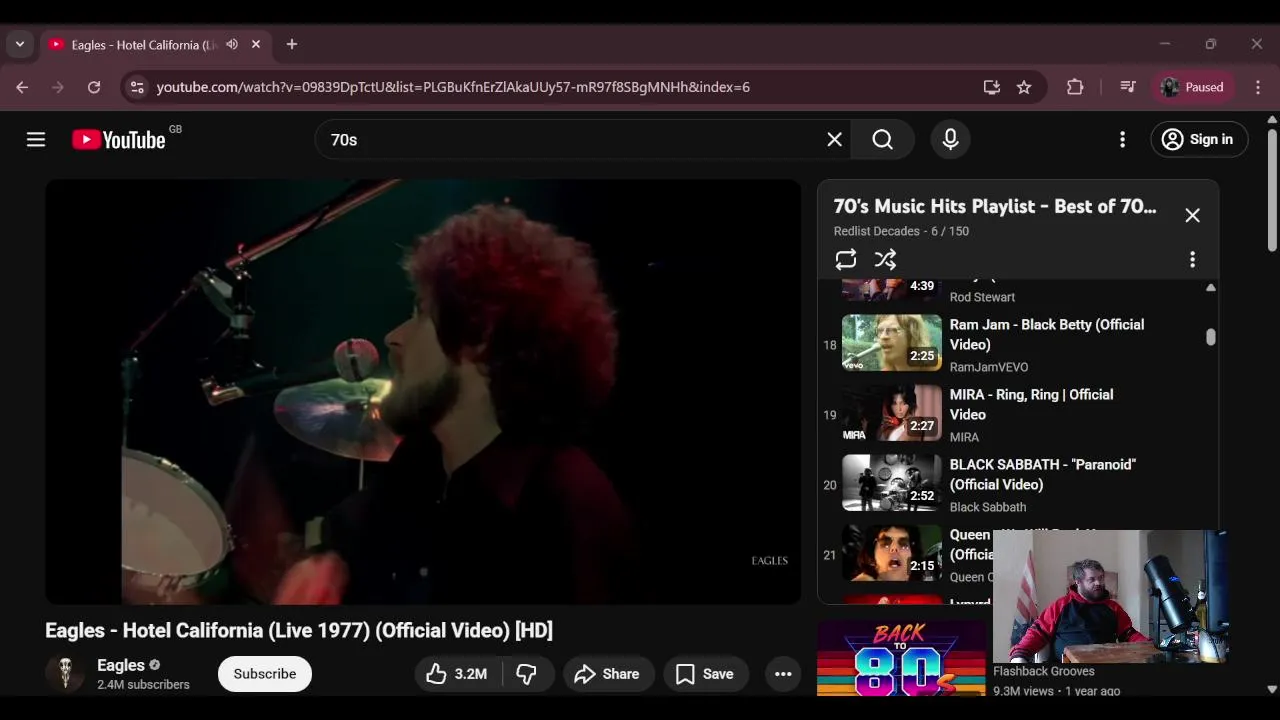Toggle loop playlist
Viewport: 1280px width, 720px height.
coord(846,260)
